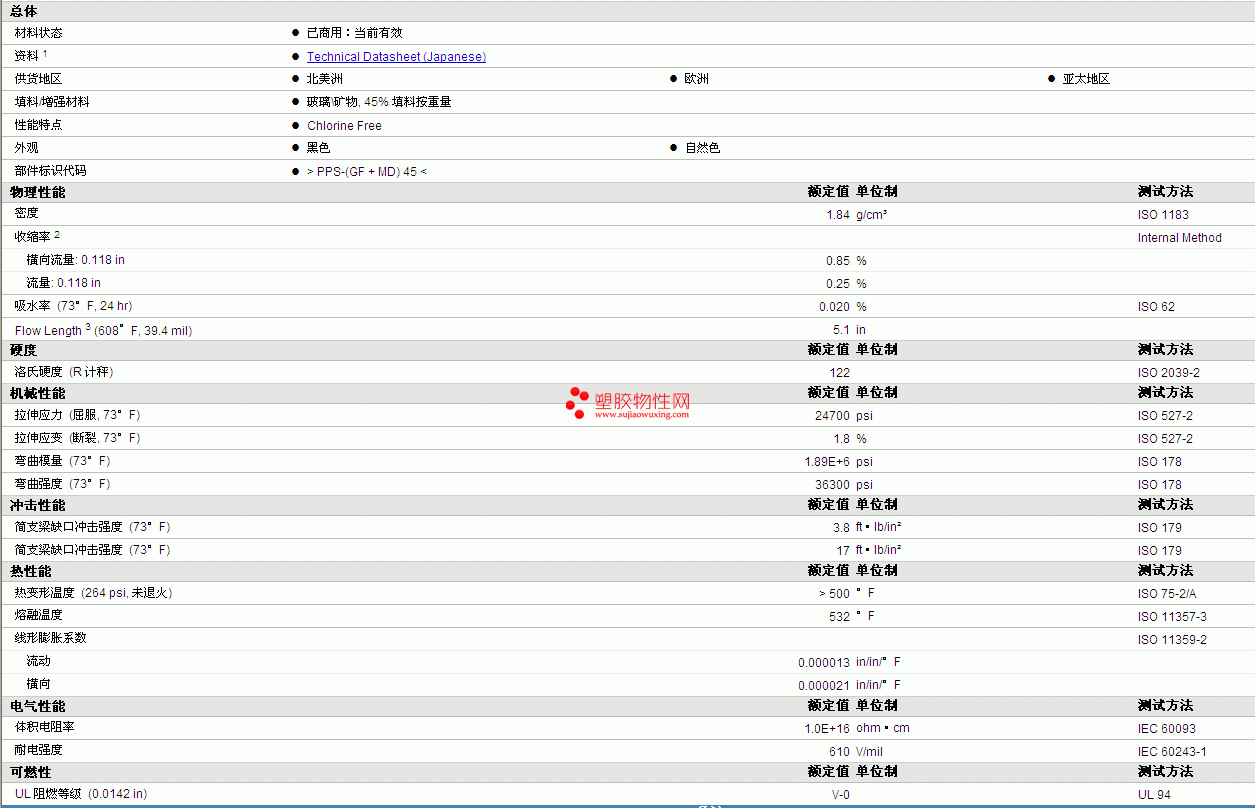Click the Flow Length value 5.1
The width and height of the screenshot is (1255, 808).
point(841,330)
